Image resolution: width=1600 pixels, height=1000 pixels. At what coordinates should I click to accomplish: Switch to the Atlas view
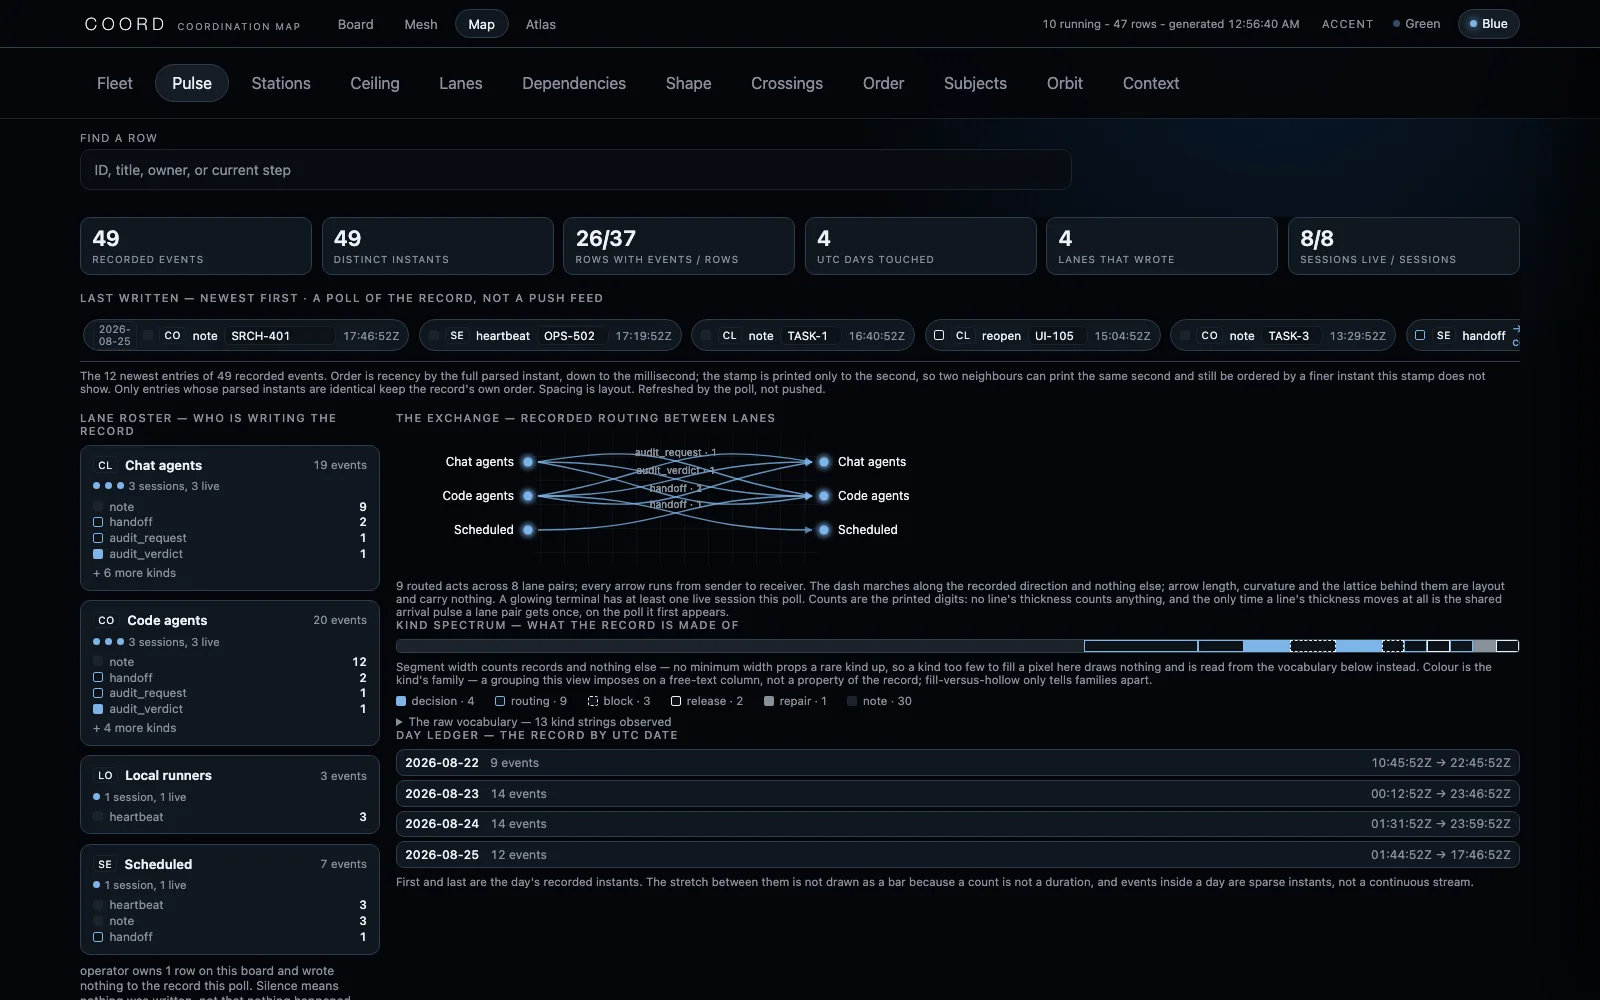(541, 24)
